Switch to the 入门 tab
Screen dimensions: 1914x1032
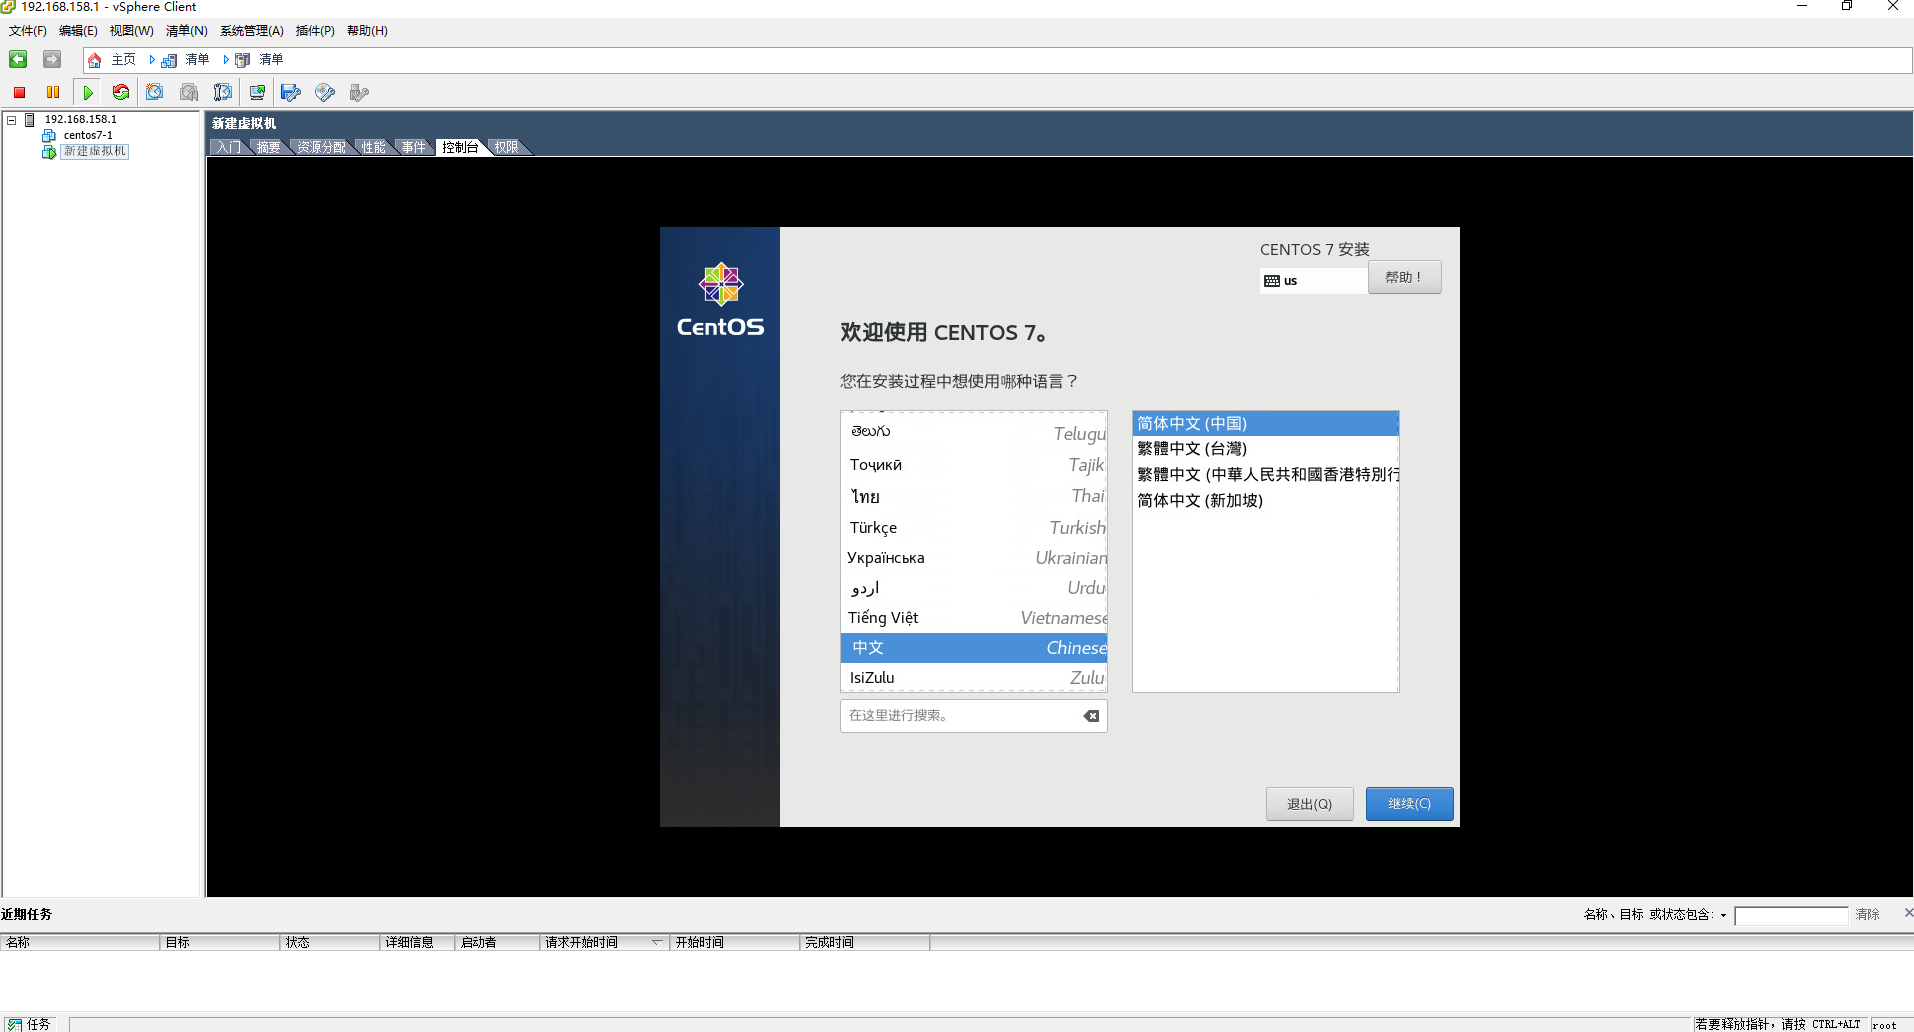(x=228, y=147)
